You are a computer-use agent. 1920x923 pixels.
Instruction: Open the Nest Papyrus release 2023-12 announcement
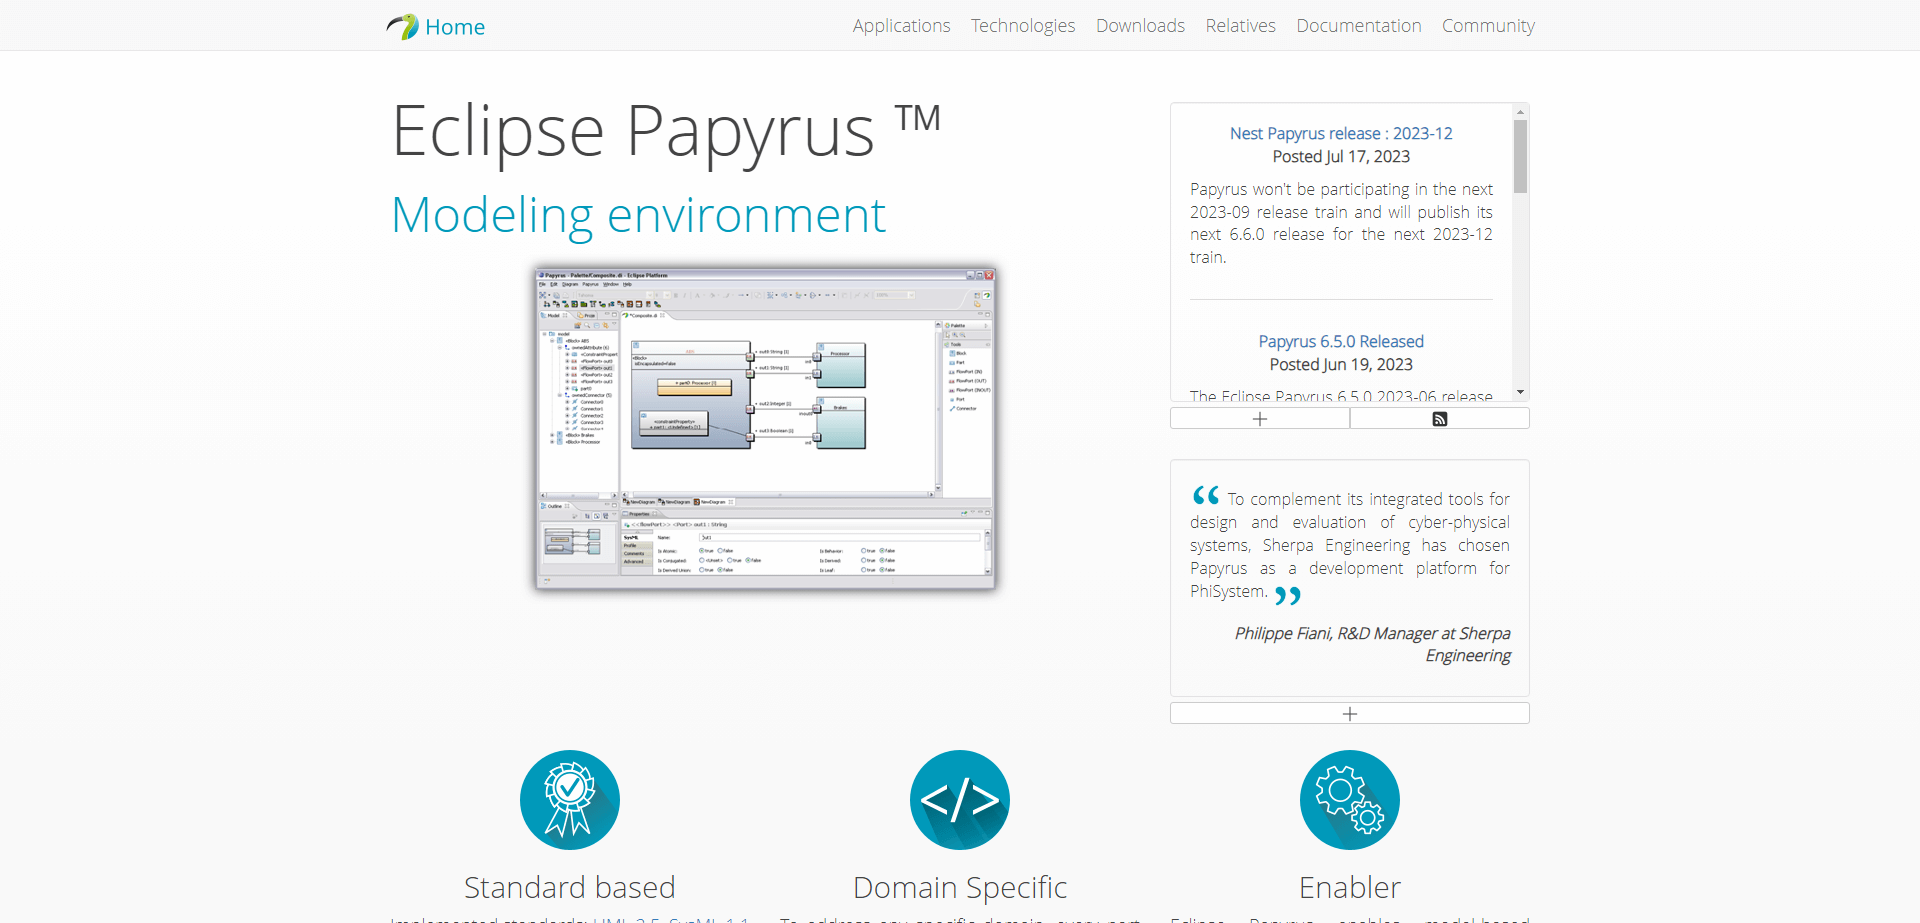(1341, 133)
